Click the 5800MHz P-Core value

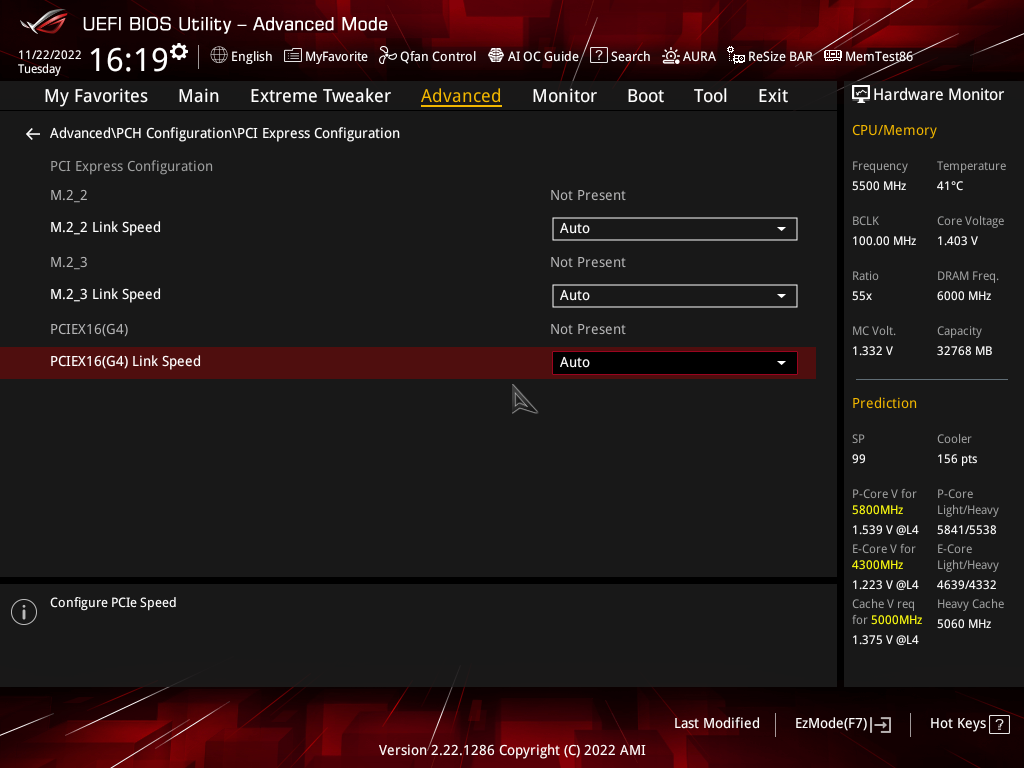click(877, 510)
